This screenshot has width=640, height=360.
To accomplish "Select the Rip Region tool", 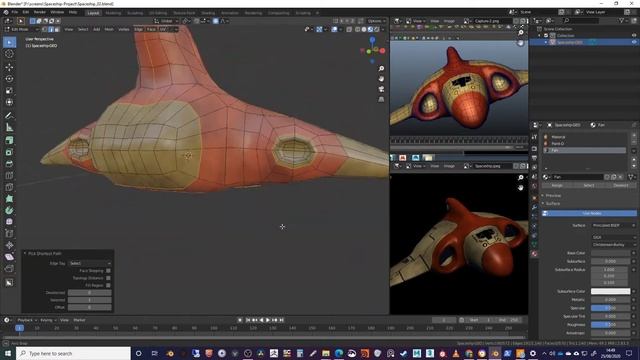I will click(x=9, y=269).
